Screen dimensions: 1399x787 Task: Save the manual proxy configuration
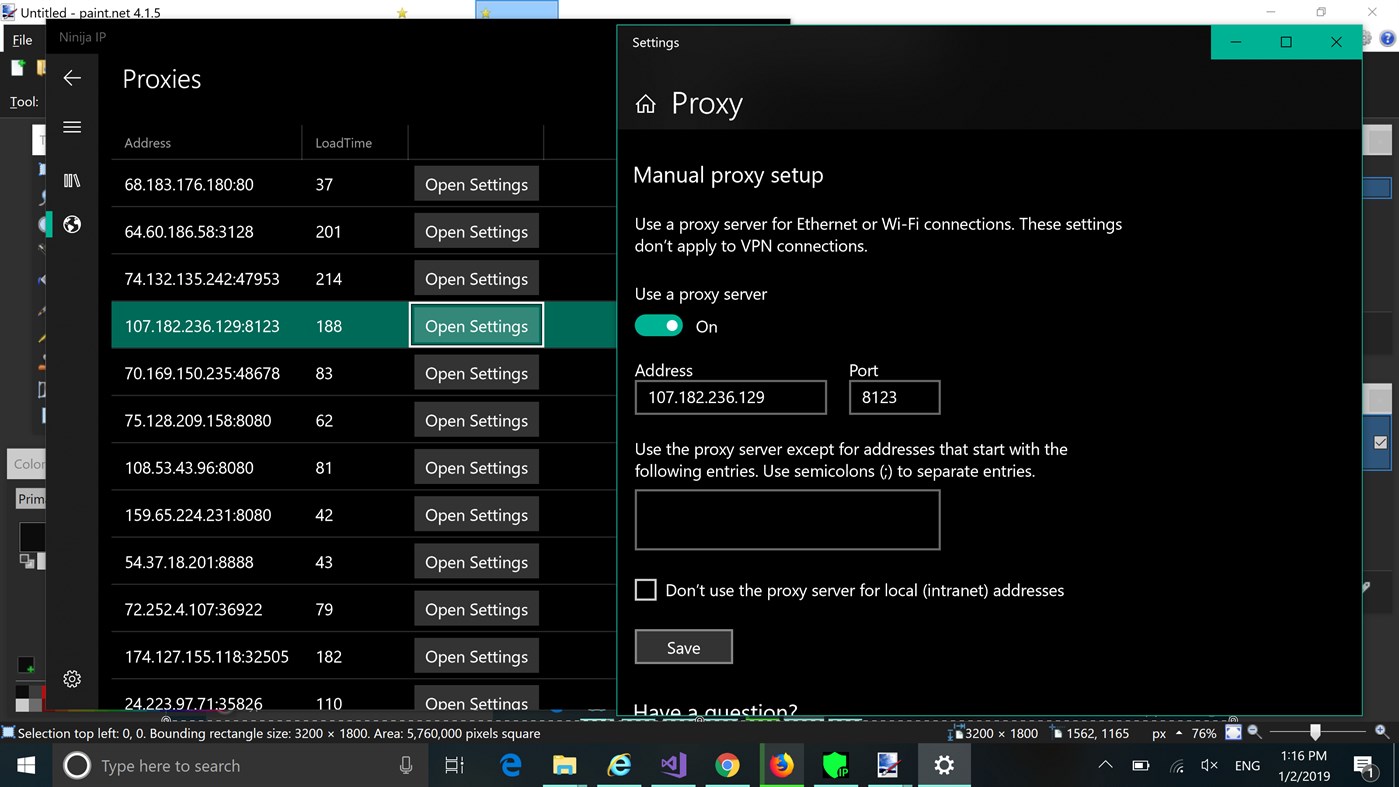[x=683, y=646]
